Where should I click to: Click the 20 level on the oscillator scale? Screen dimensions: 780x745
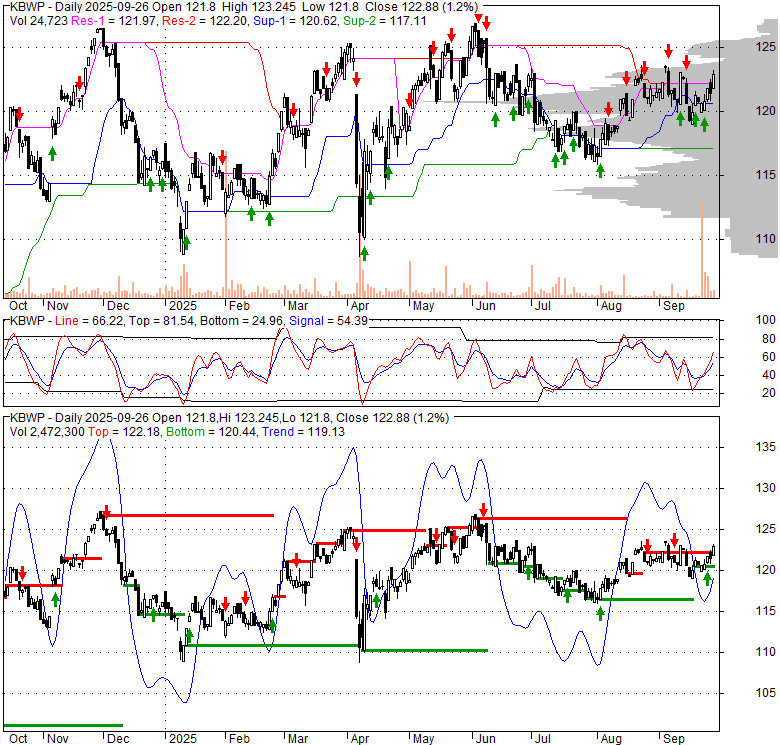[769, 393]
